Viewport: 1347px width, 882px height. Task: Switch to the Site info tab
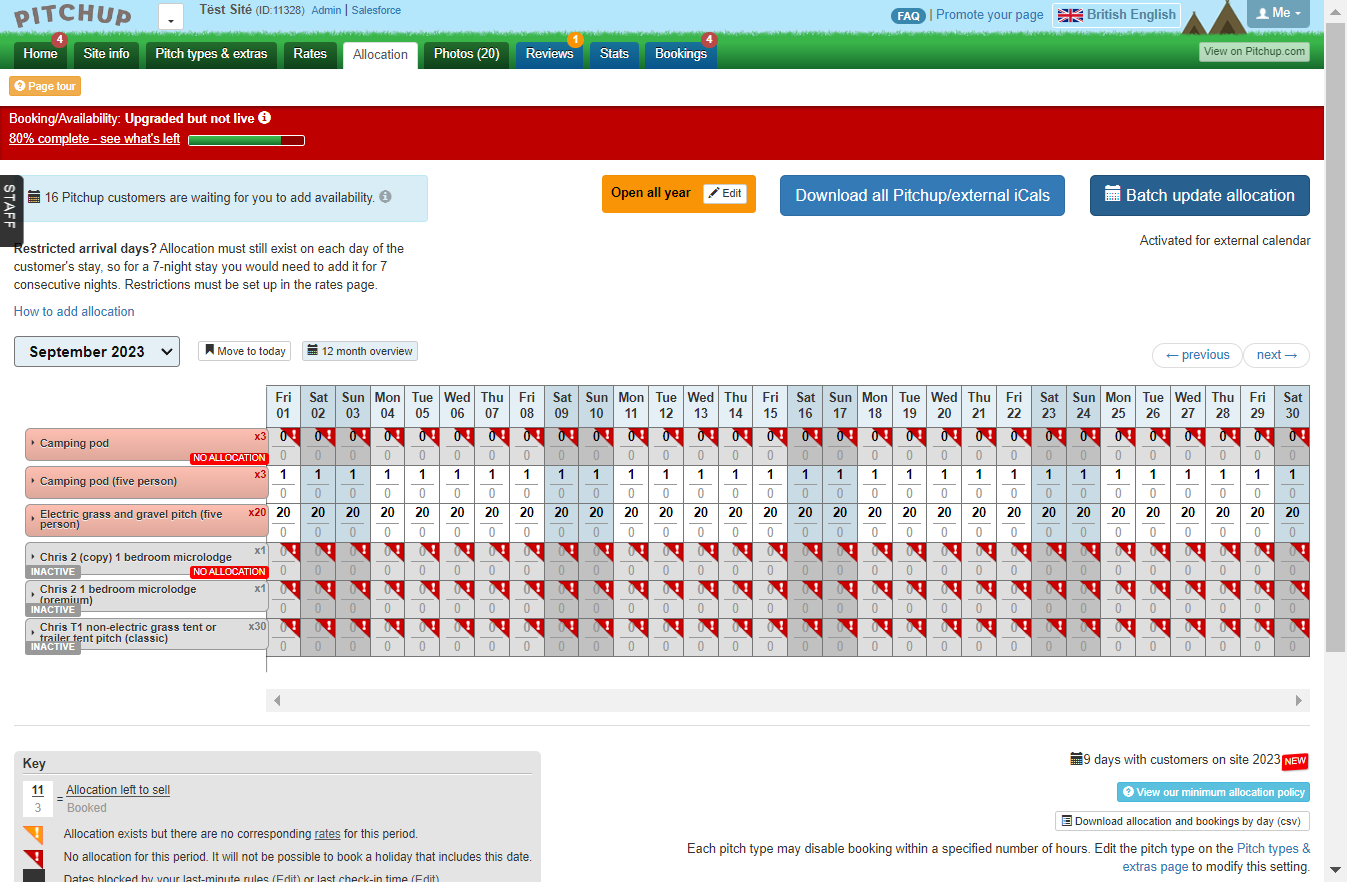pyautogui.click(x=107, y=54)
